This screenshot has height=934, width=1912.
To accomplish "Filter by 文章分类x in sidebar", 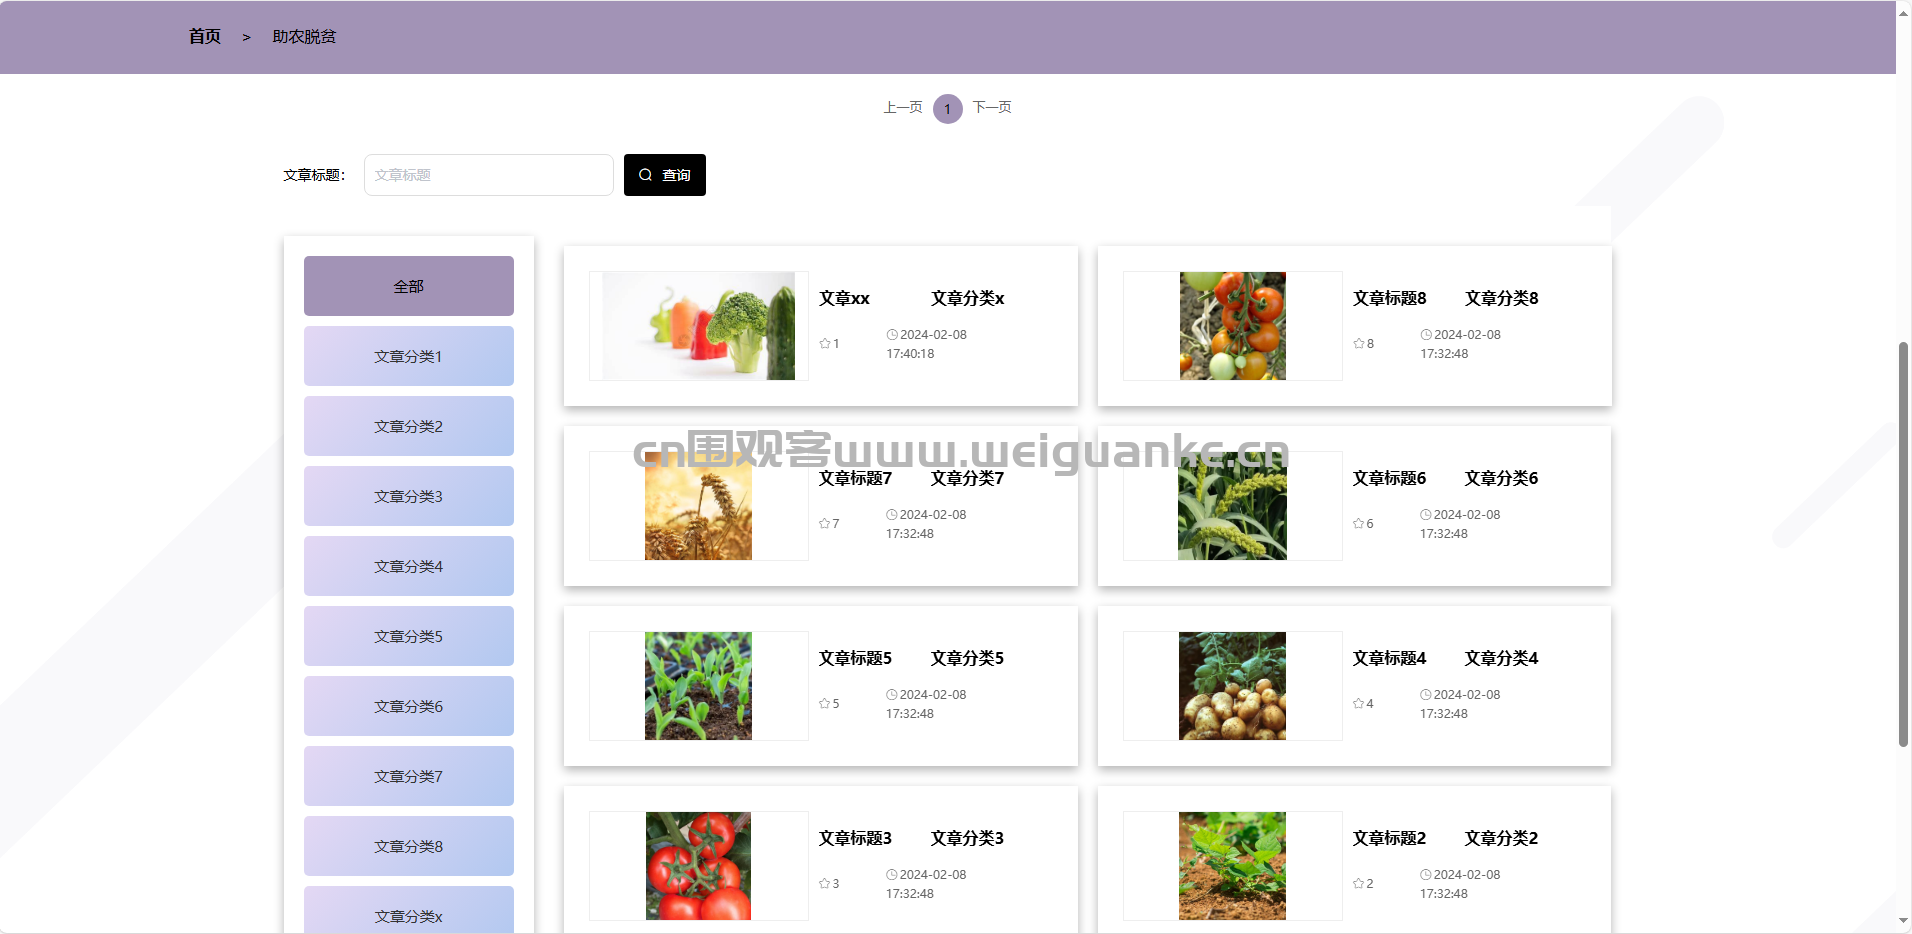I will click(409, 910).
